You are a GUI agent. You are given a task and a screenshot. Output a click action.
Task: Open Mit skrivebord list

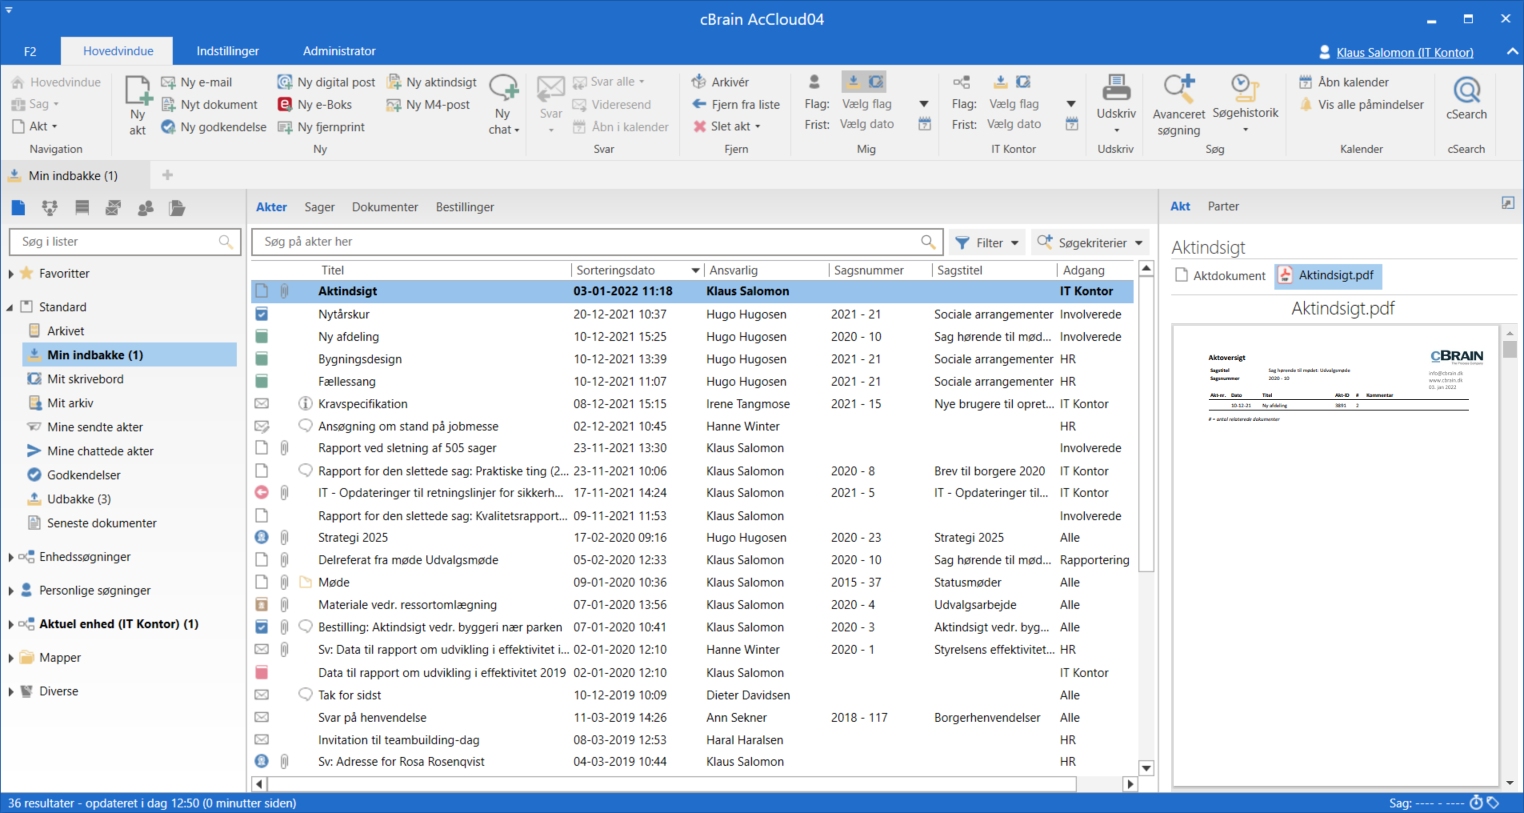pos(86,379)
